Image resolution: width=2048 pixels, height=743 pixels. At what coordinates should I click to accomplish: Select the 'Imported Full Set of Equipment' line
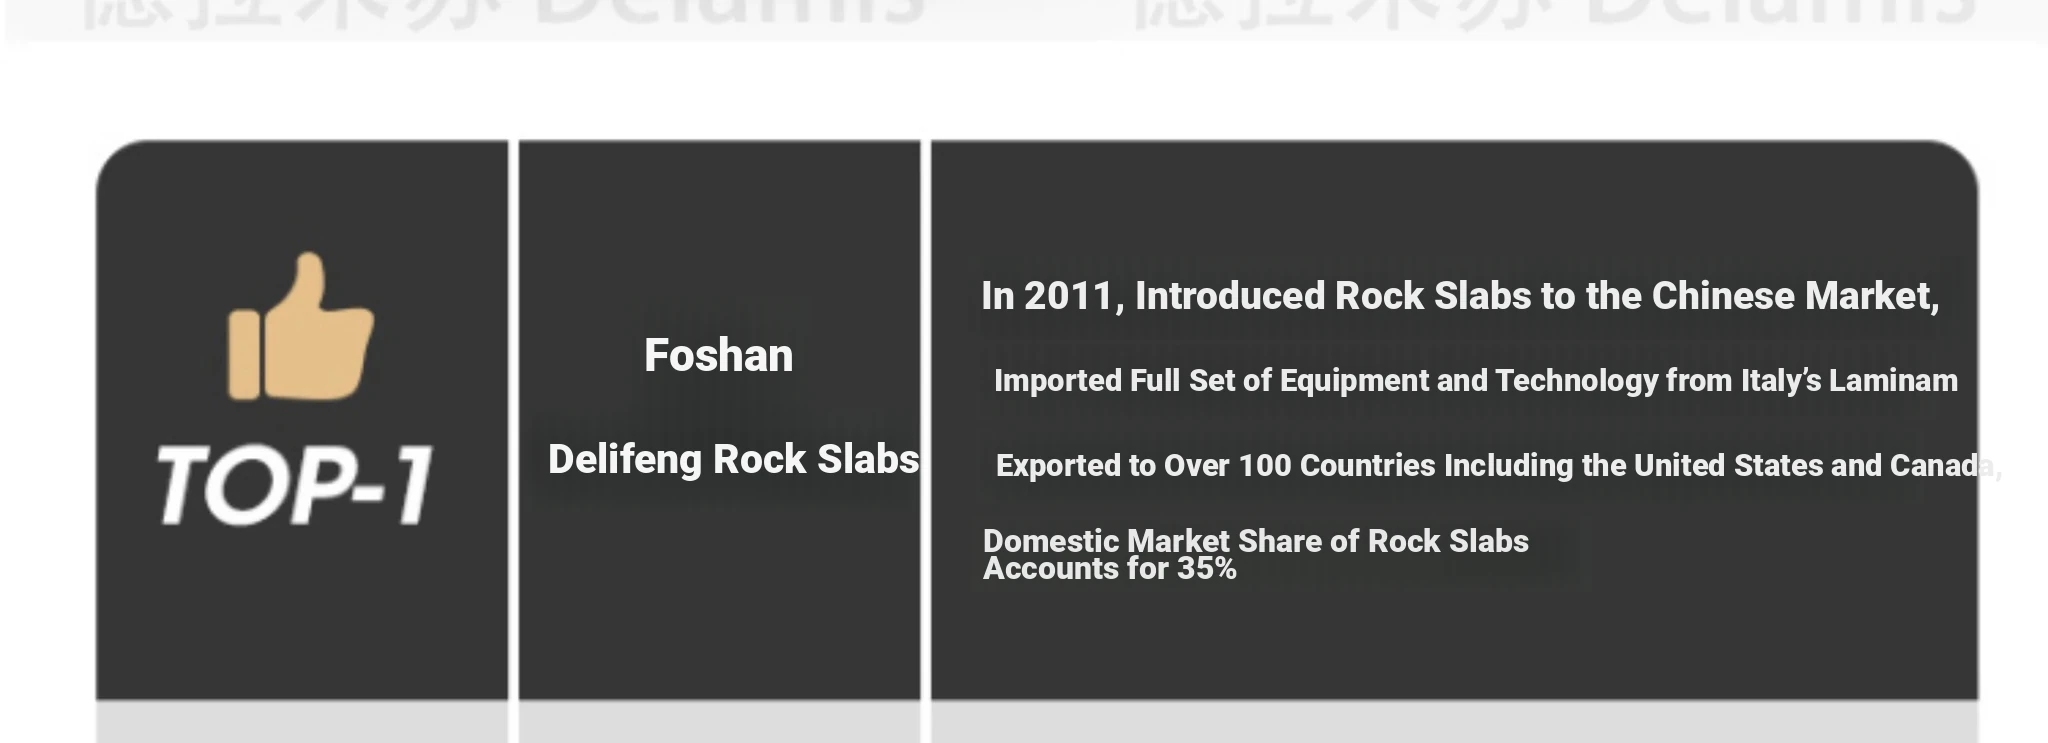(x=1476, y=381)
